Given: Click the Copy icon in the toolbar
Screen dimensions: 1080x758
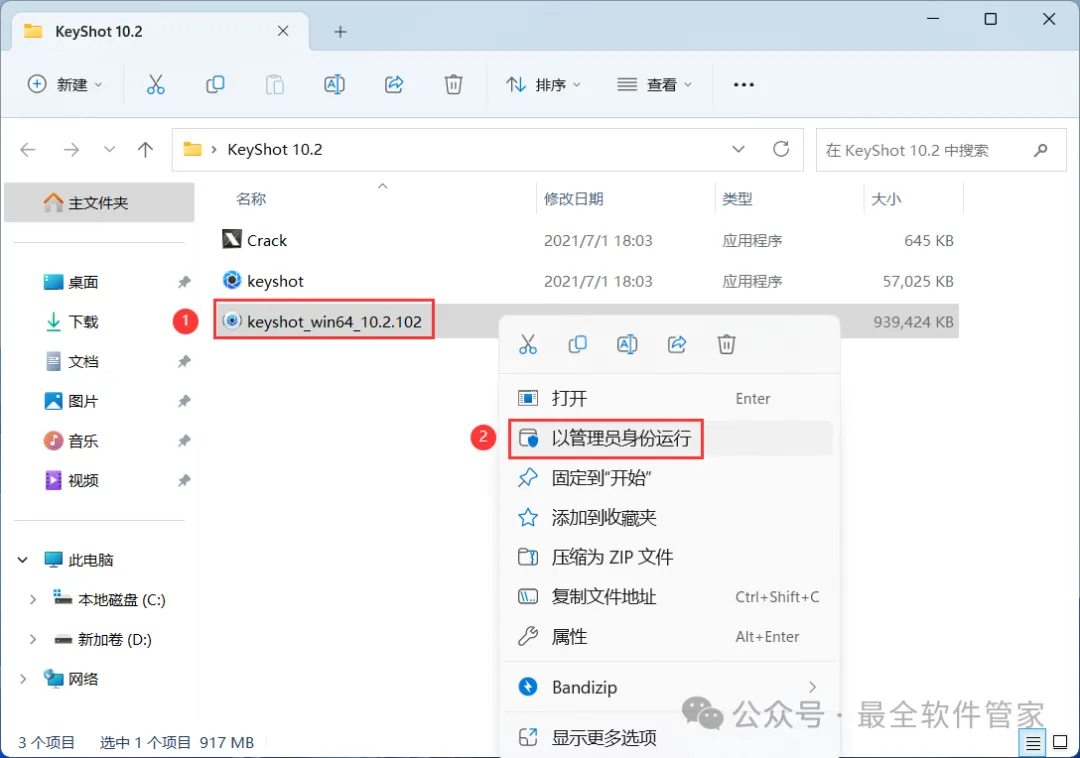Looking at the screenshot, I should tap(215, 85).
